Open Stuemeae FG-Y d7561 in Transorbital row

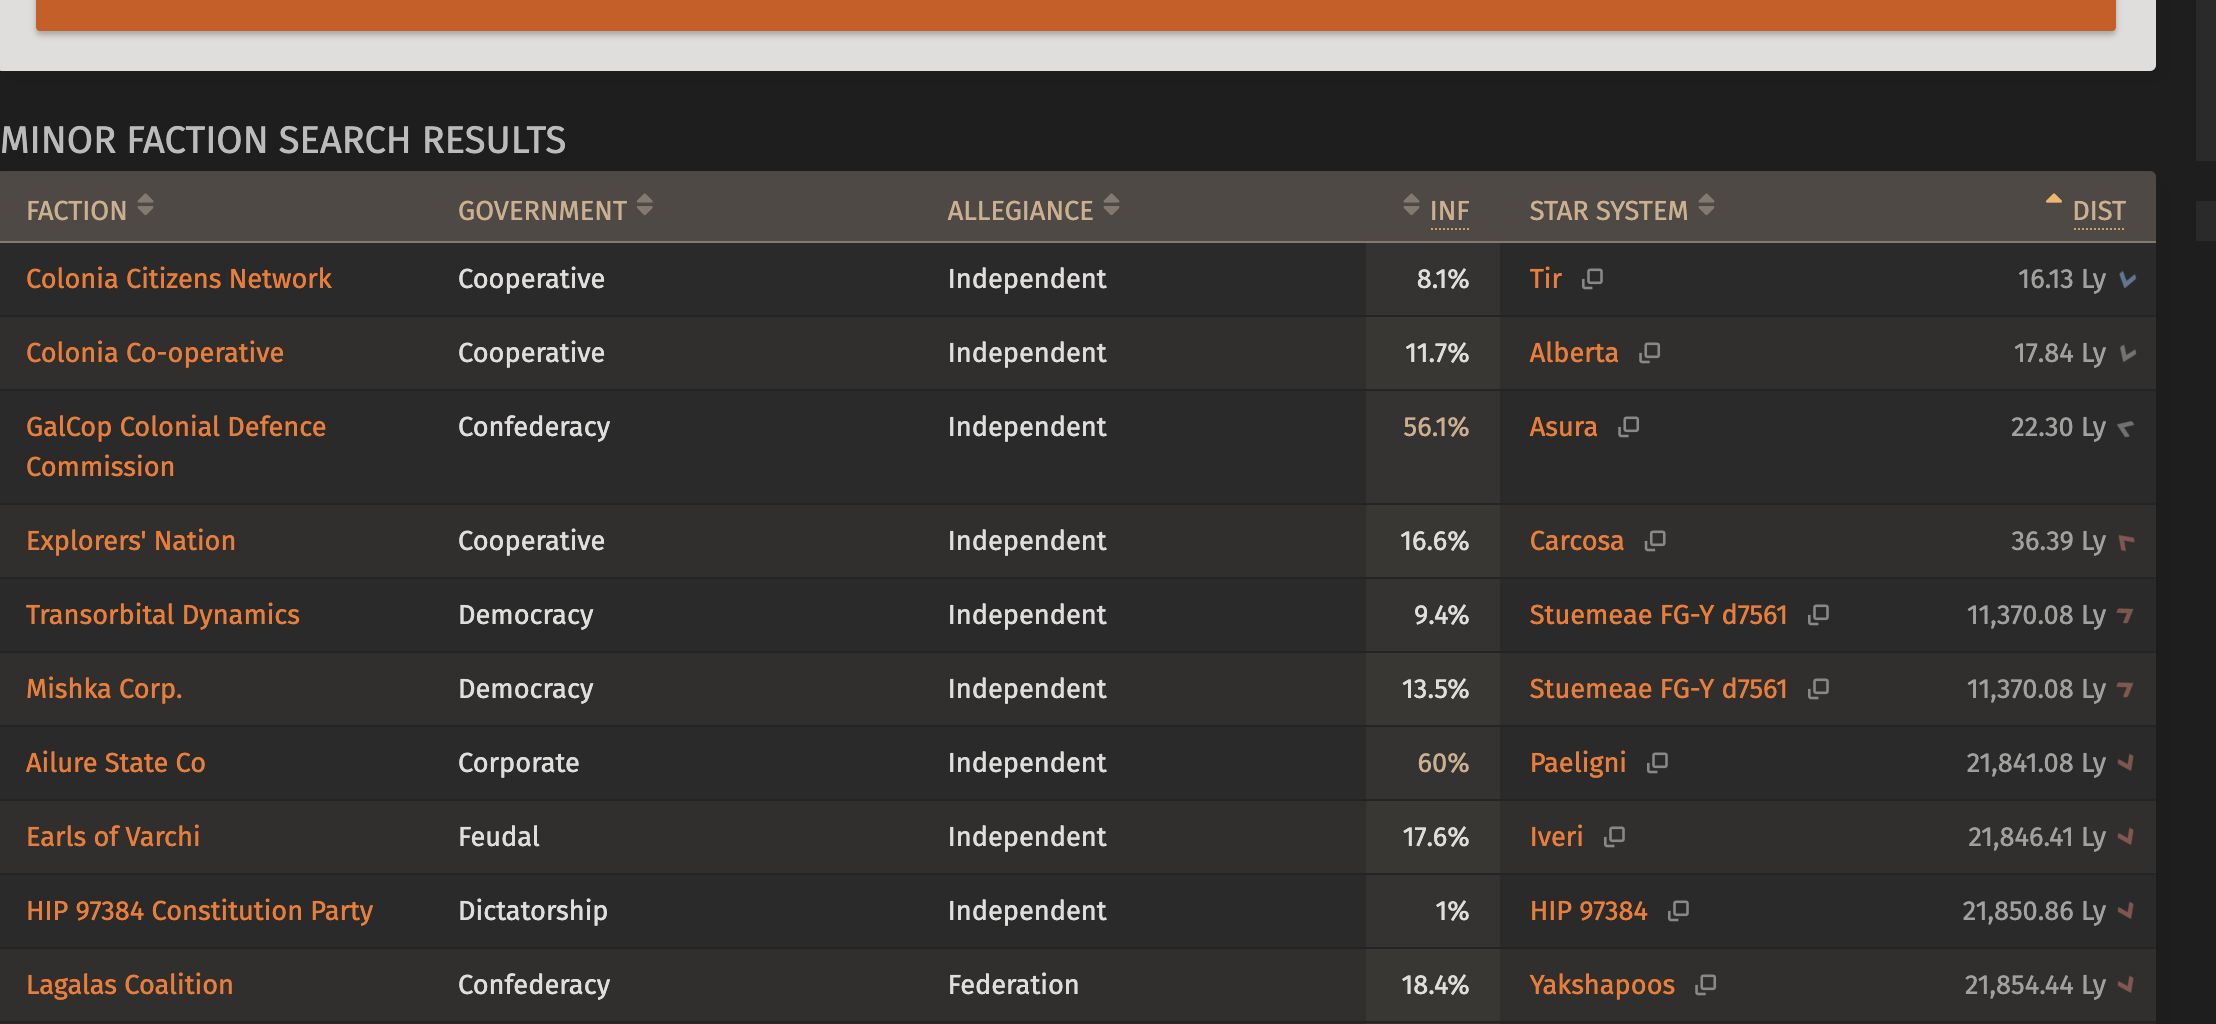click(x=1658, y=615)
